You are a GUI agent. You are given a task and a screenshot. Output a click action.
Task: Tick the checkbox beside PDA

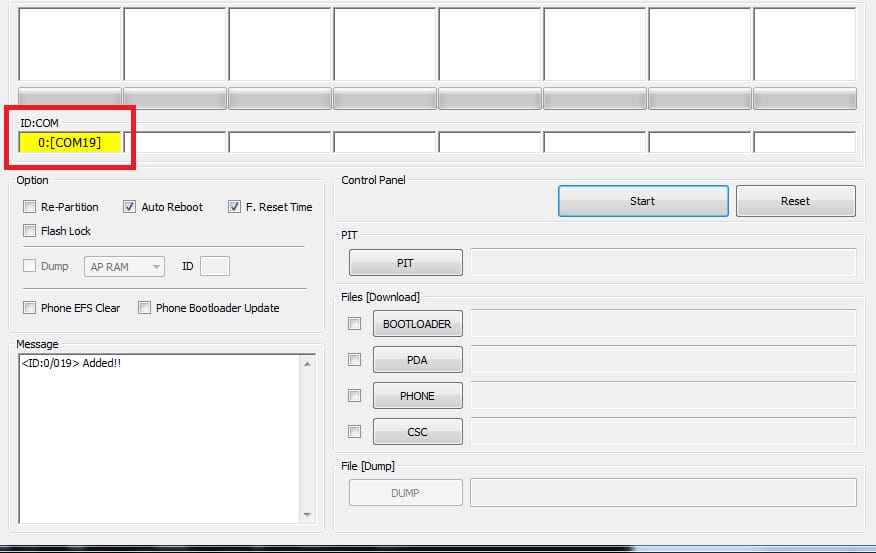354,359
